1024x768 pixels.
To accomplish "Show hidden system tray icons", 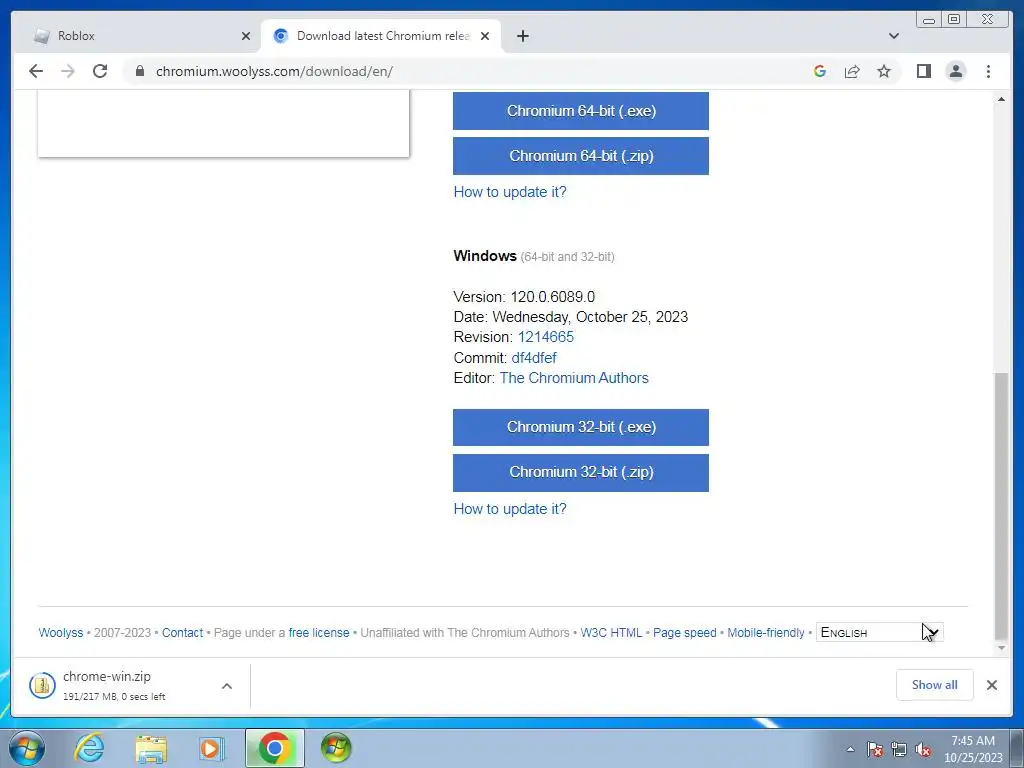I will pyautogui.click(x=850, y=749).
